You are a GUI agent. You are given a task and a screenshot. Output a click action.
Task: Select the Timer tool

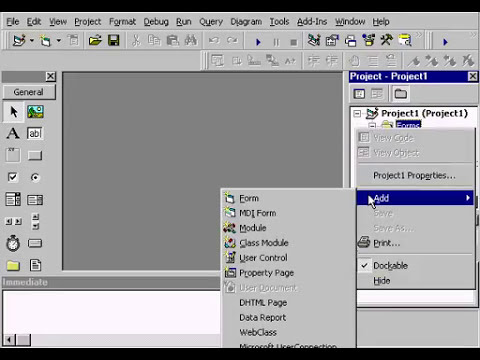point(13,243)
